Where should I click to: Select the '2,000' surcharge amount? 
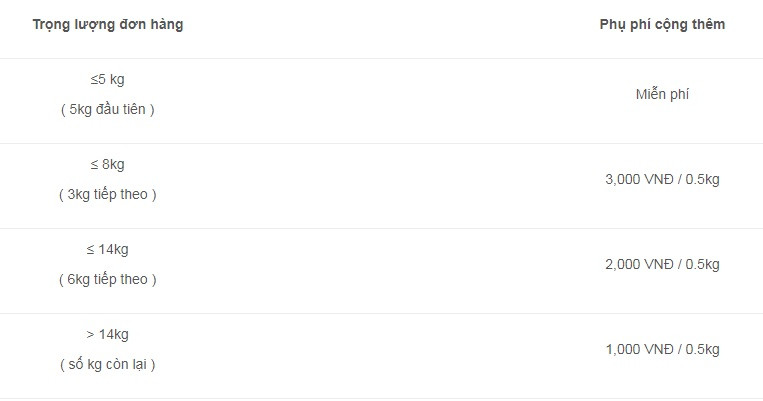(x=623, y=264)
